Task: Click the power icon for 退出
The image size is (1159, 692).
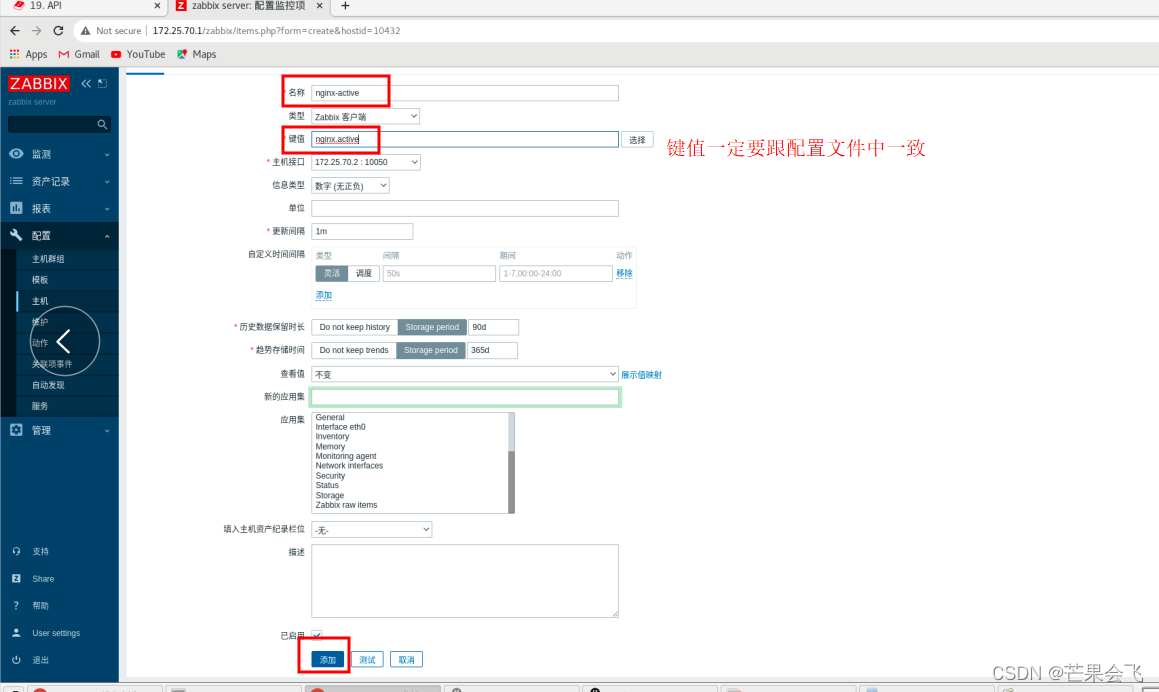Action: click(16, 660)
